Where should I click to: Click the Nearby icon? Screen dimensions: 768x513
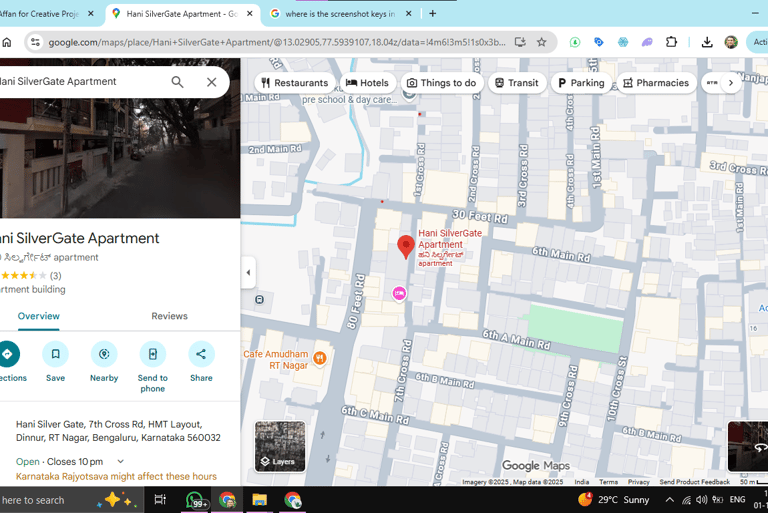[104, 354]
